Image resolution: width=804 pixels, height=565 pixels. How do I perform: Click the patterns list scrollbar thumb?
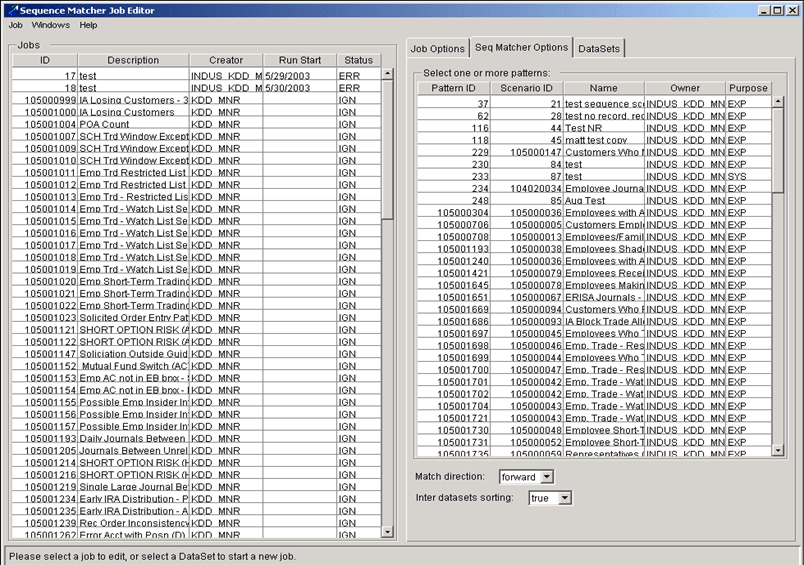pos(778,150)
